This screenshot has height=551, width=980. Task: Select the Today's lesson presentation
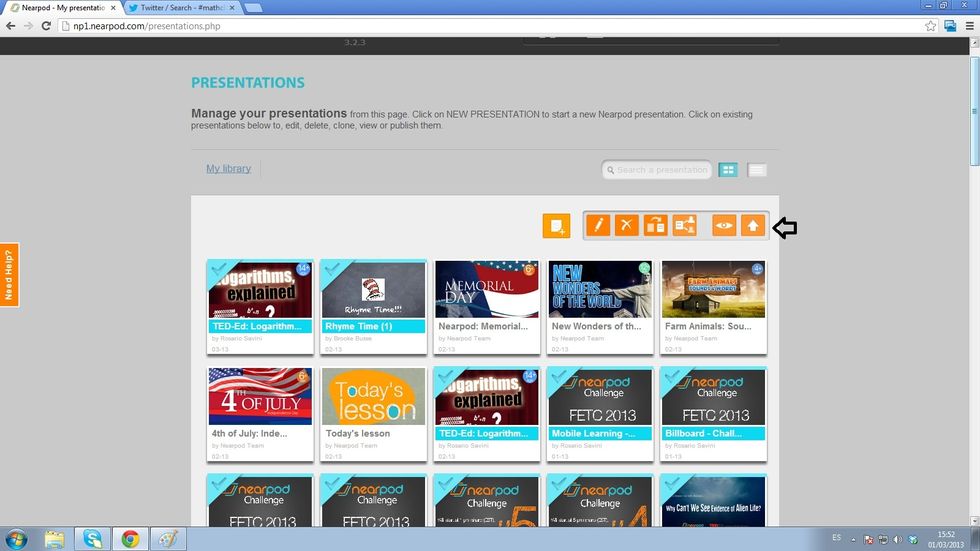373,414
